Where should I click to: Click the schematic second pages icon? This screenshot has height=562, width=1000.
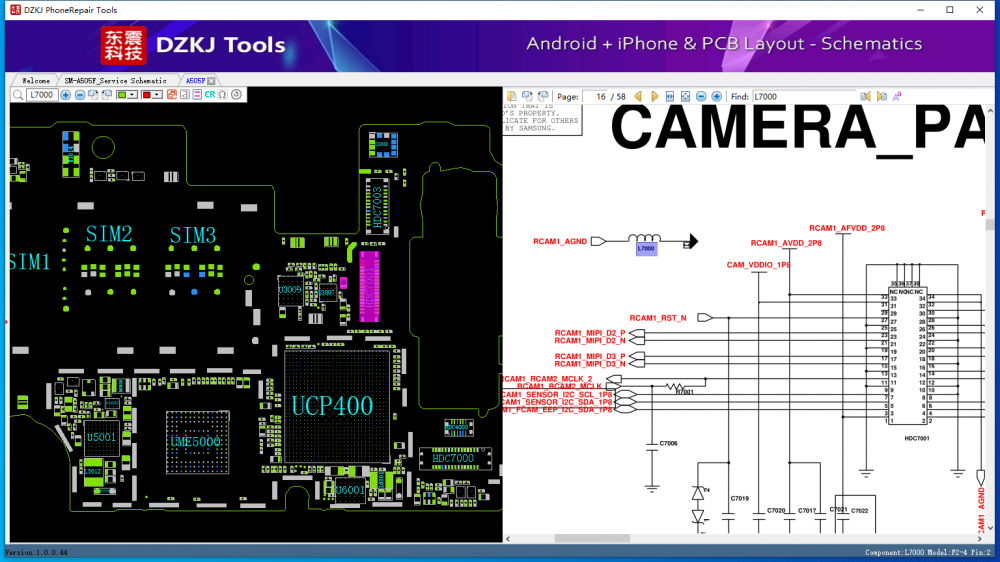coord(543,96)
